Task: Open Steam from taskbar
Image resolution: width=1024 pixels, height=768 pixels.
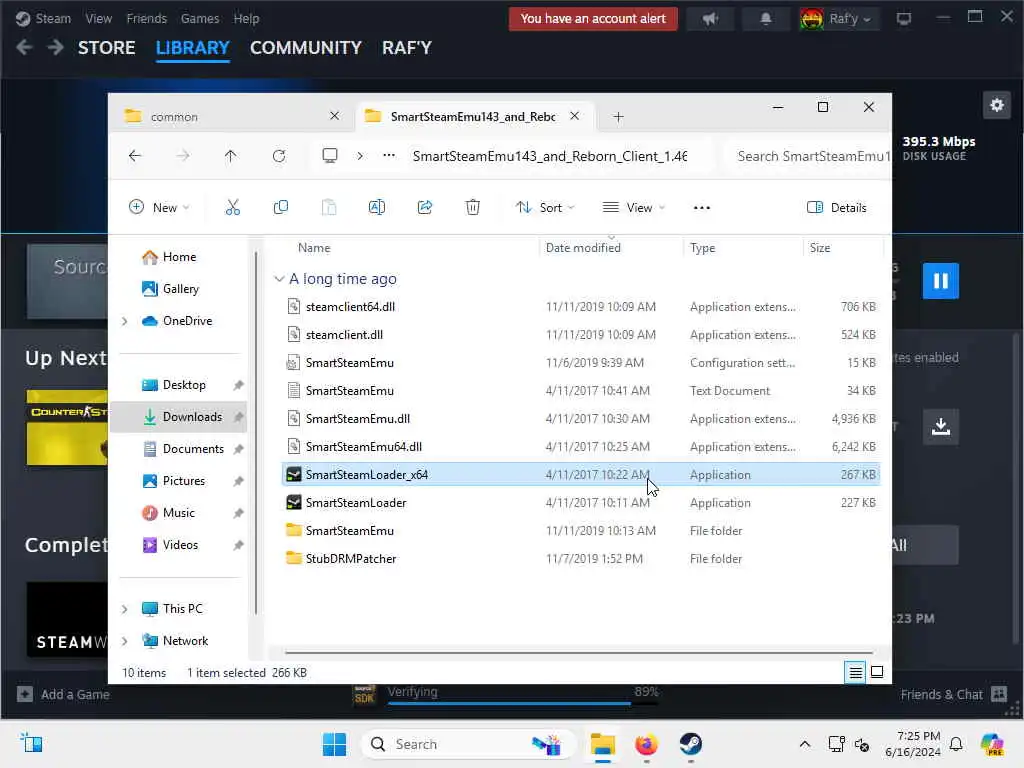Action: [690, 744]
